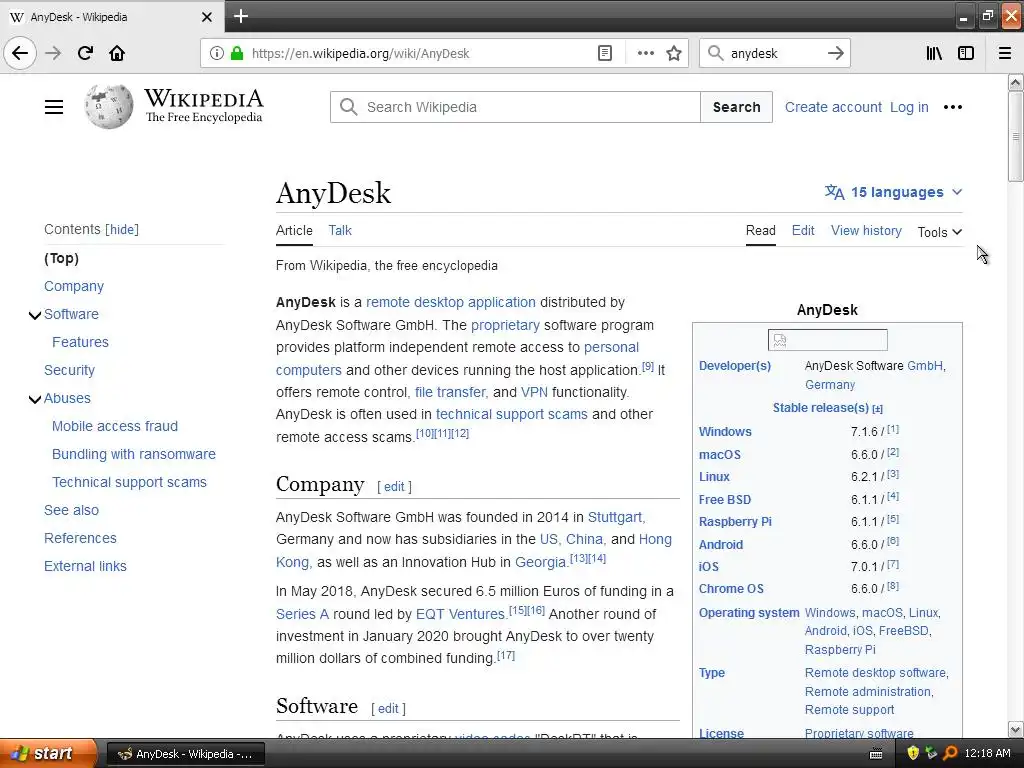Expand the 15 languages dropdown
The image size is (1024, 768).
click(893, 192)
